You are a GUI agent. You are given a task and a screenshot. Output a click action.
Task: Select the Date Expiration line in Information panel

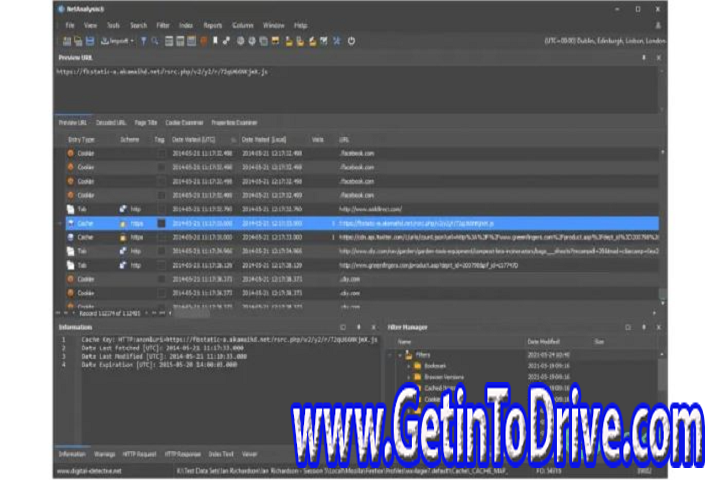(x=159, y=365)
